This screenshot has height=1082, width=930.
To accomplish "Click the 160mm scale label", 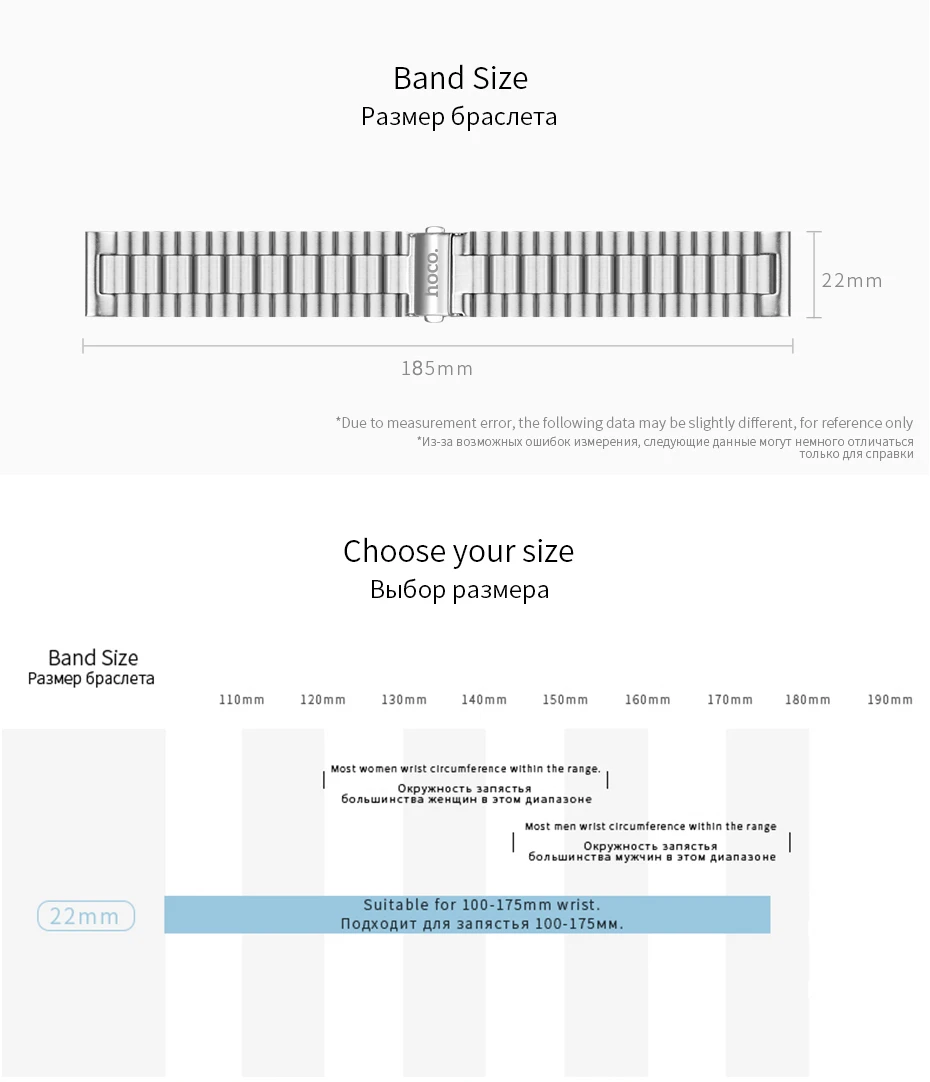I will pos(648,700).
